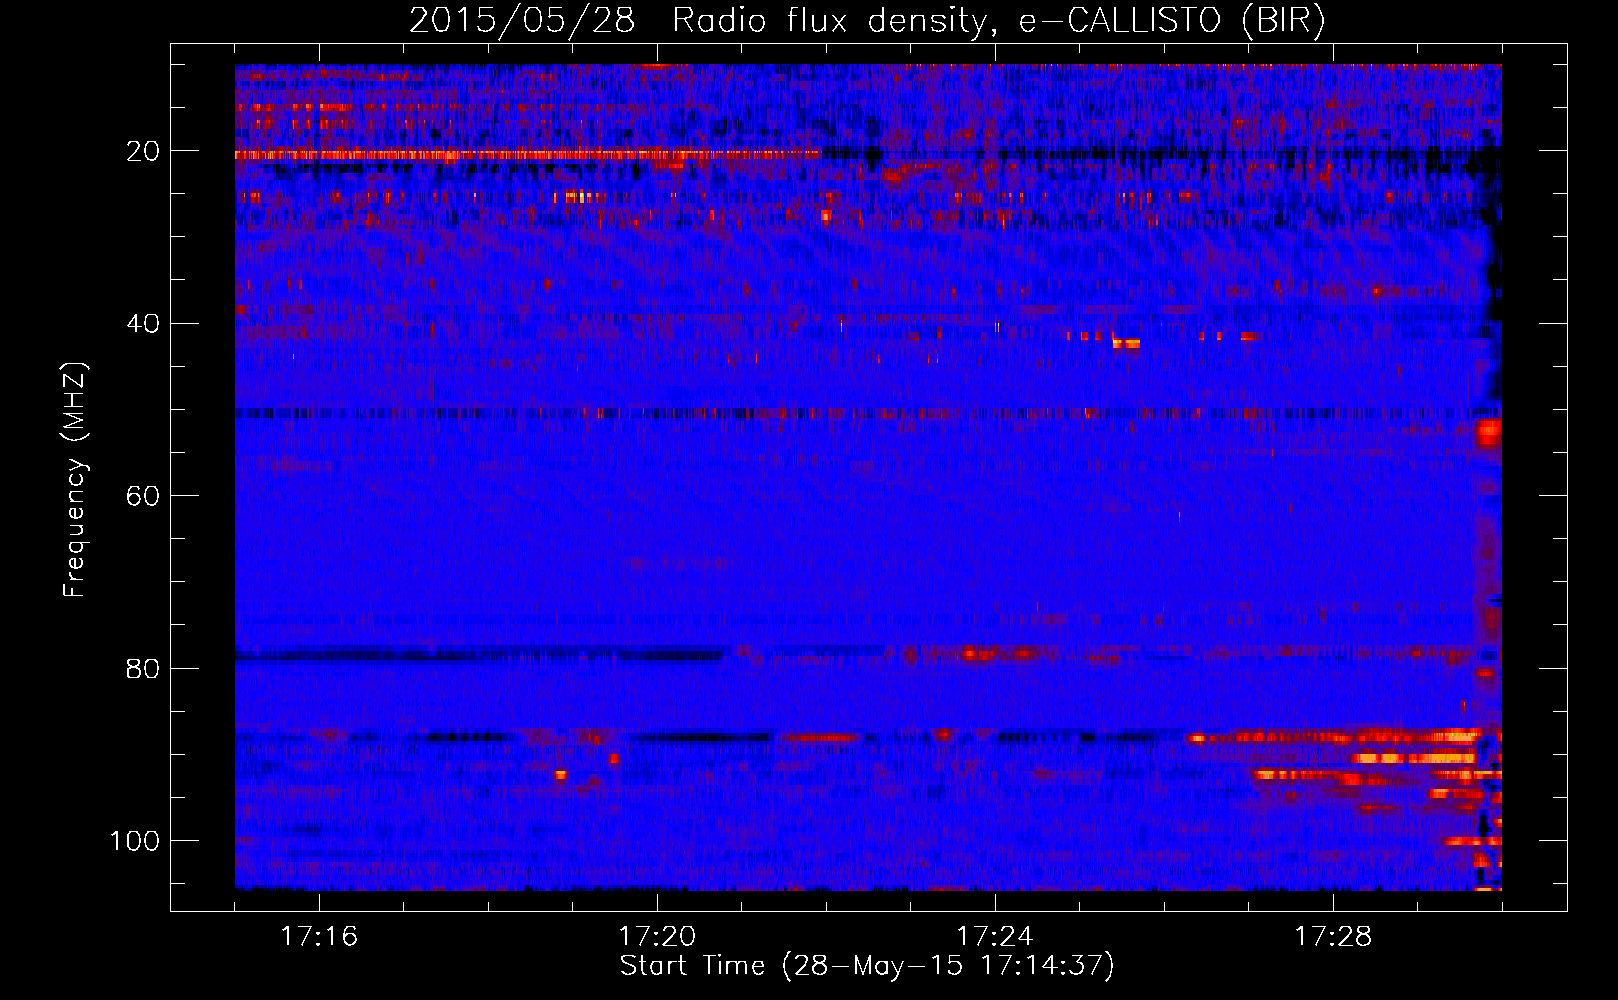This screenshot has width=1618, height=1000.
Task: Click the bright orange 20 MHz emission band
Action: pyautogui.click(x=527, y=155)
